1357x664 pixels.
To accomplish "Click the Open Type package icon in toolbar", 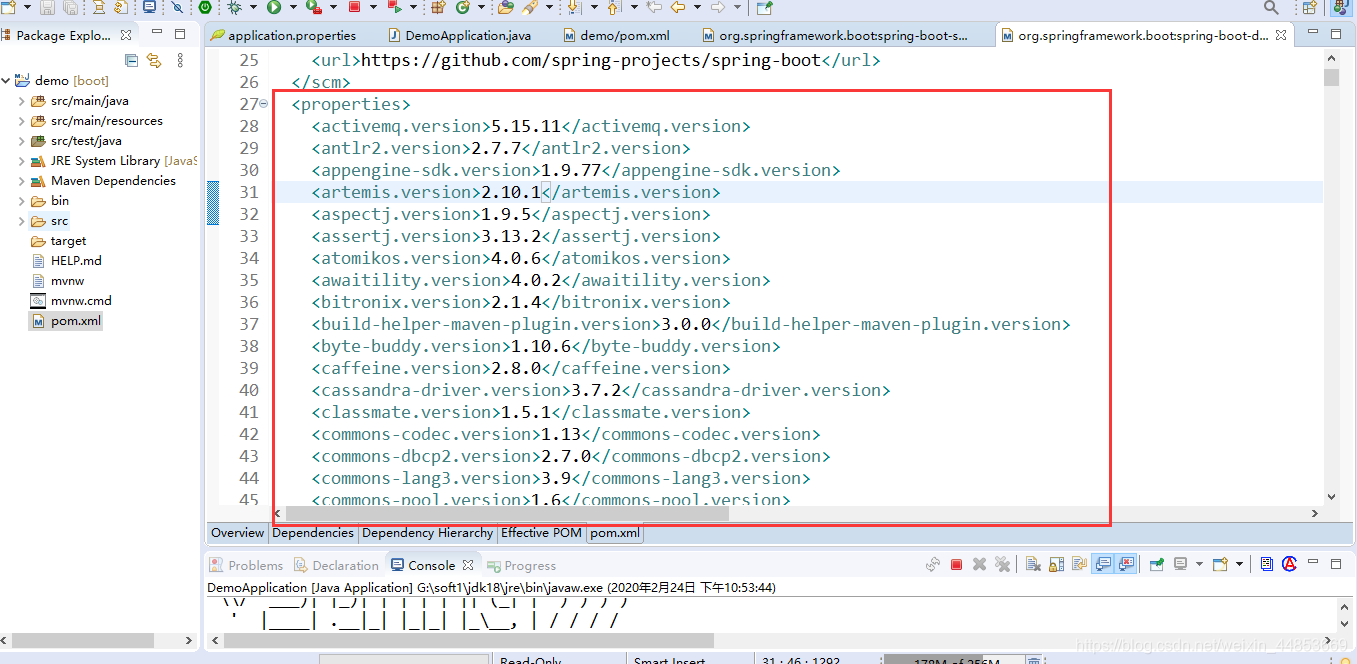I will pyautogui.click(x=438, y=7).
